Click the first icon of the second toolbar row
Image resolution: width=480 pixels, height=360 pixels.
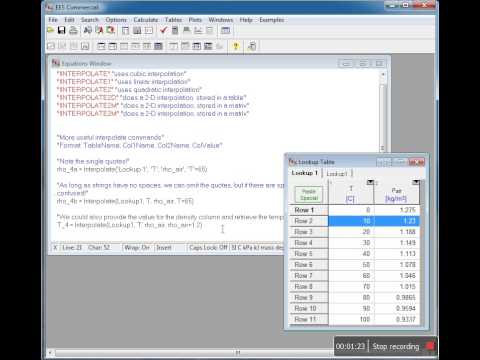pos(51,46)
